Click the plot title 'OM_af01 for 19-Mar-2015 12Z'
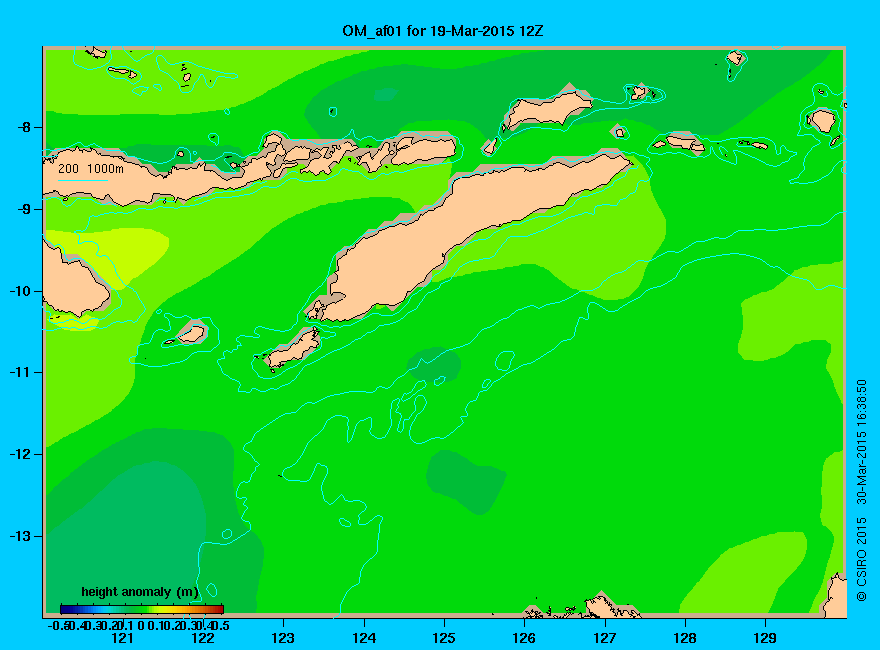The image size is (880, 650). 443,31
